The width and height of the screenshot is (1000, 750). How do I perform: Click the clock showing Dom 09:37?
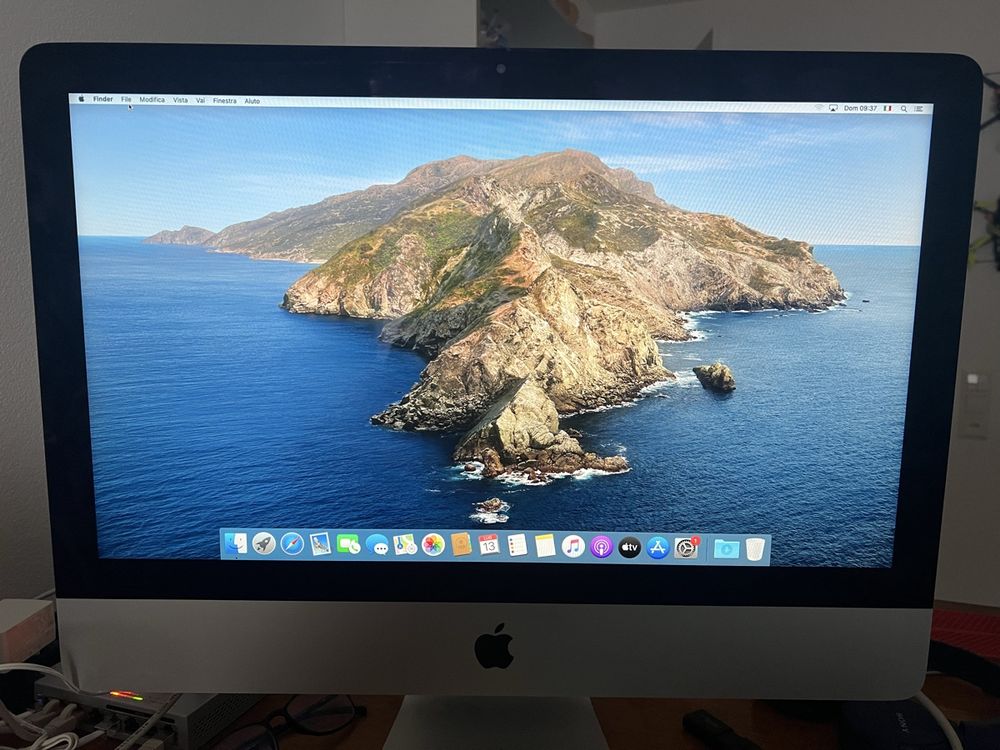click(x=860, y=108)
